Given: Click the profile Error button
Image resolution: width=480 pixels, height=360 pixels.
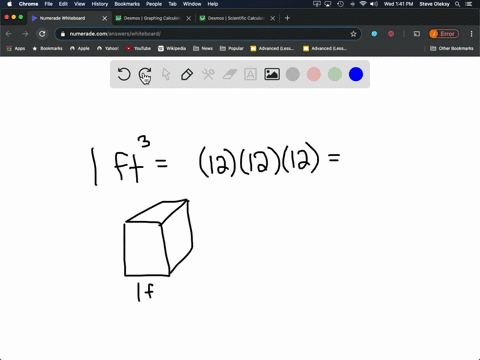Looking at the screenshot, I should coord(444,34).
